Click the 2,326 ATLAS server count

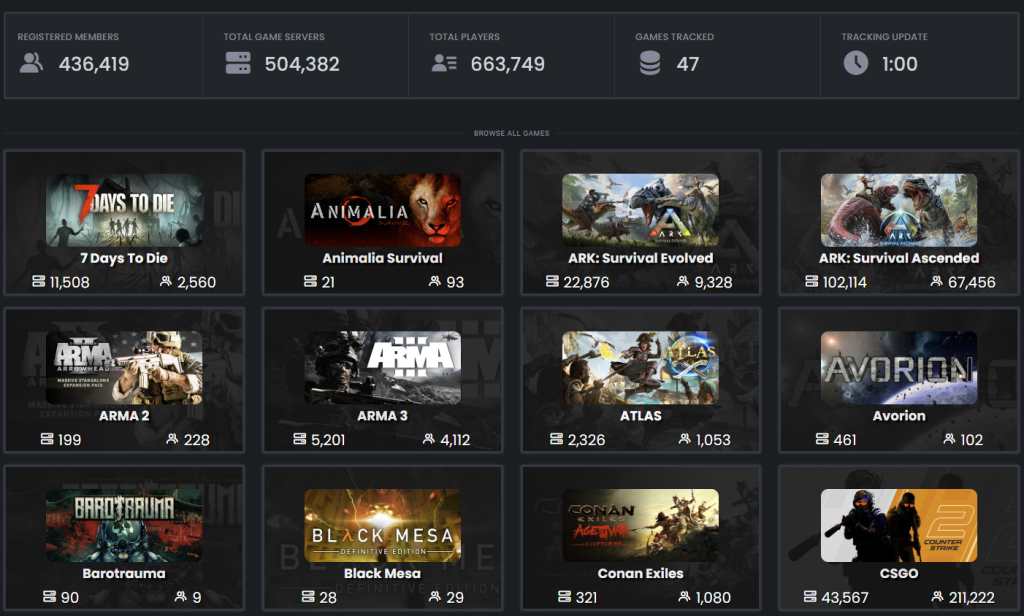pyautogui.click(x=586, y=440)
